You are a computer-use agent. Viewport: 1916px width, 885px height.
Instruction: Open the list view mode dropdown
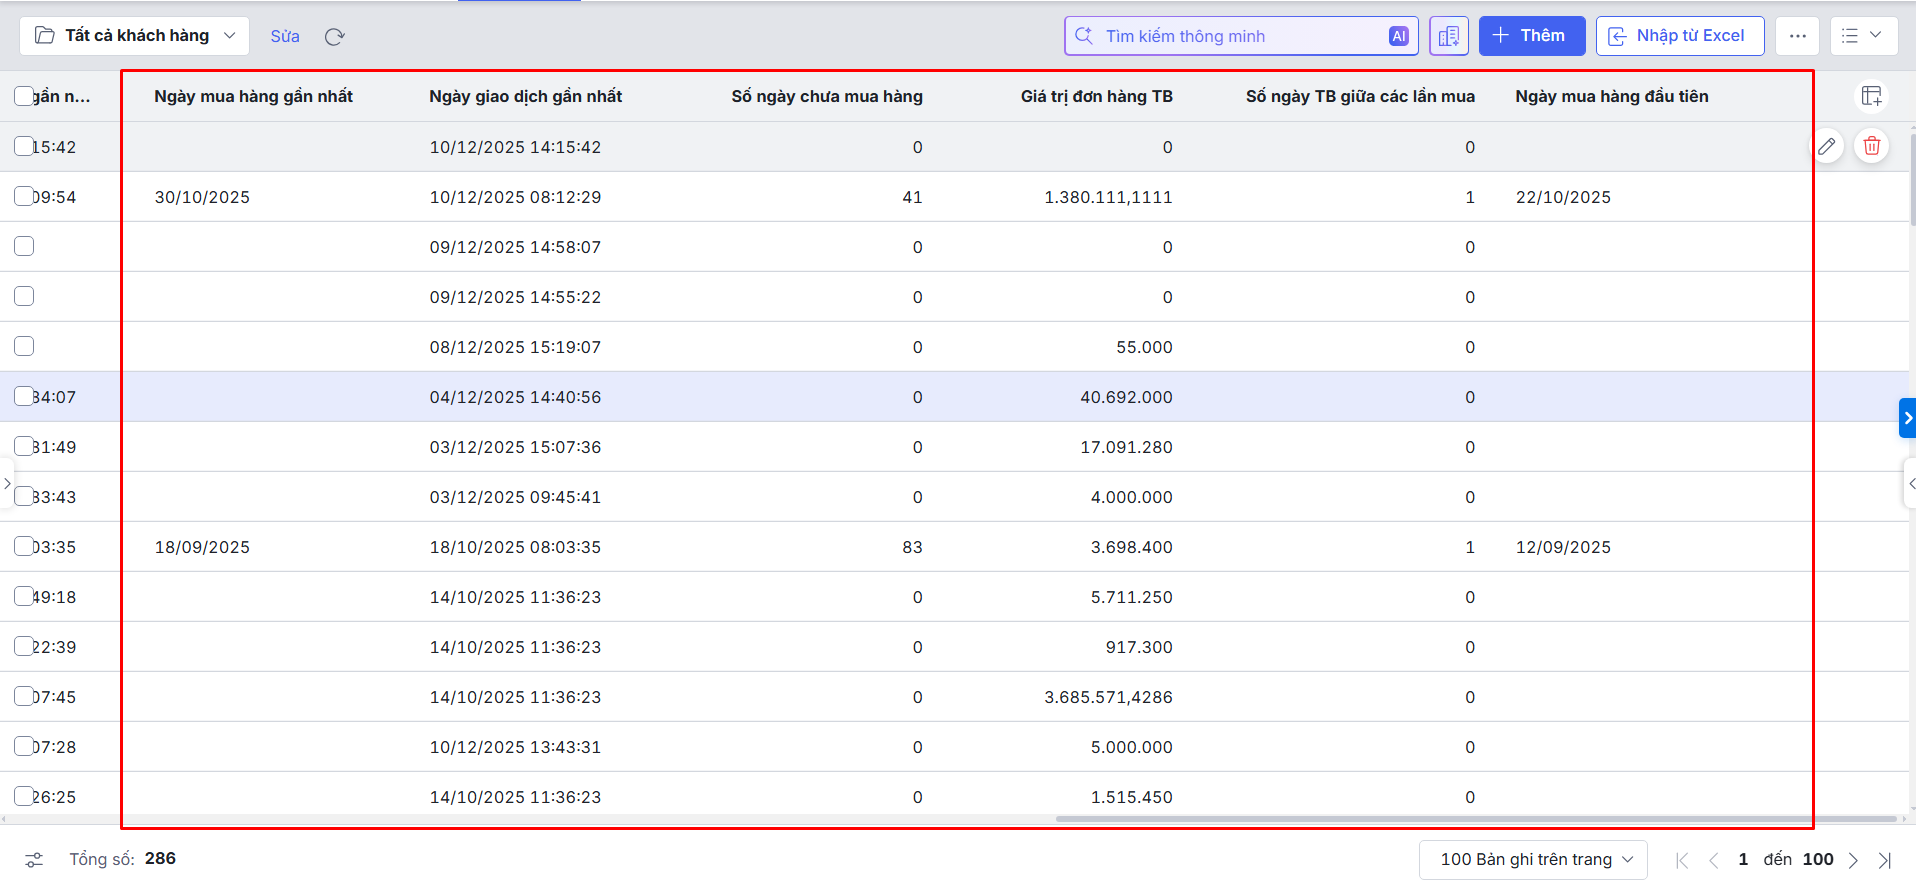pos(1861,36)
